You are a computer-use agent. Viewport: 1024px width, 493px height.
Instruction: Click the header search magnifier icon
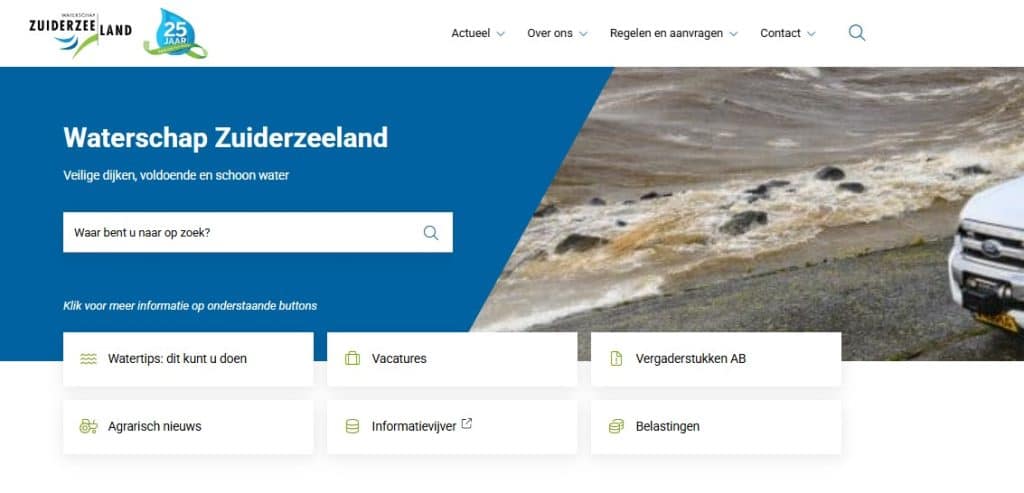pyautogui.click(x=857, y=33)
